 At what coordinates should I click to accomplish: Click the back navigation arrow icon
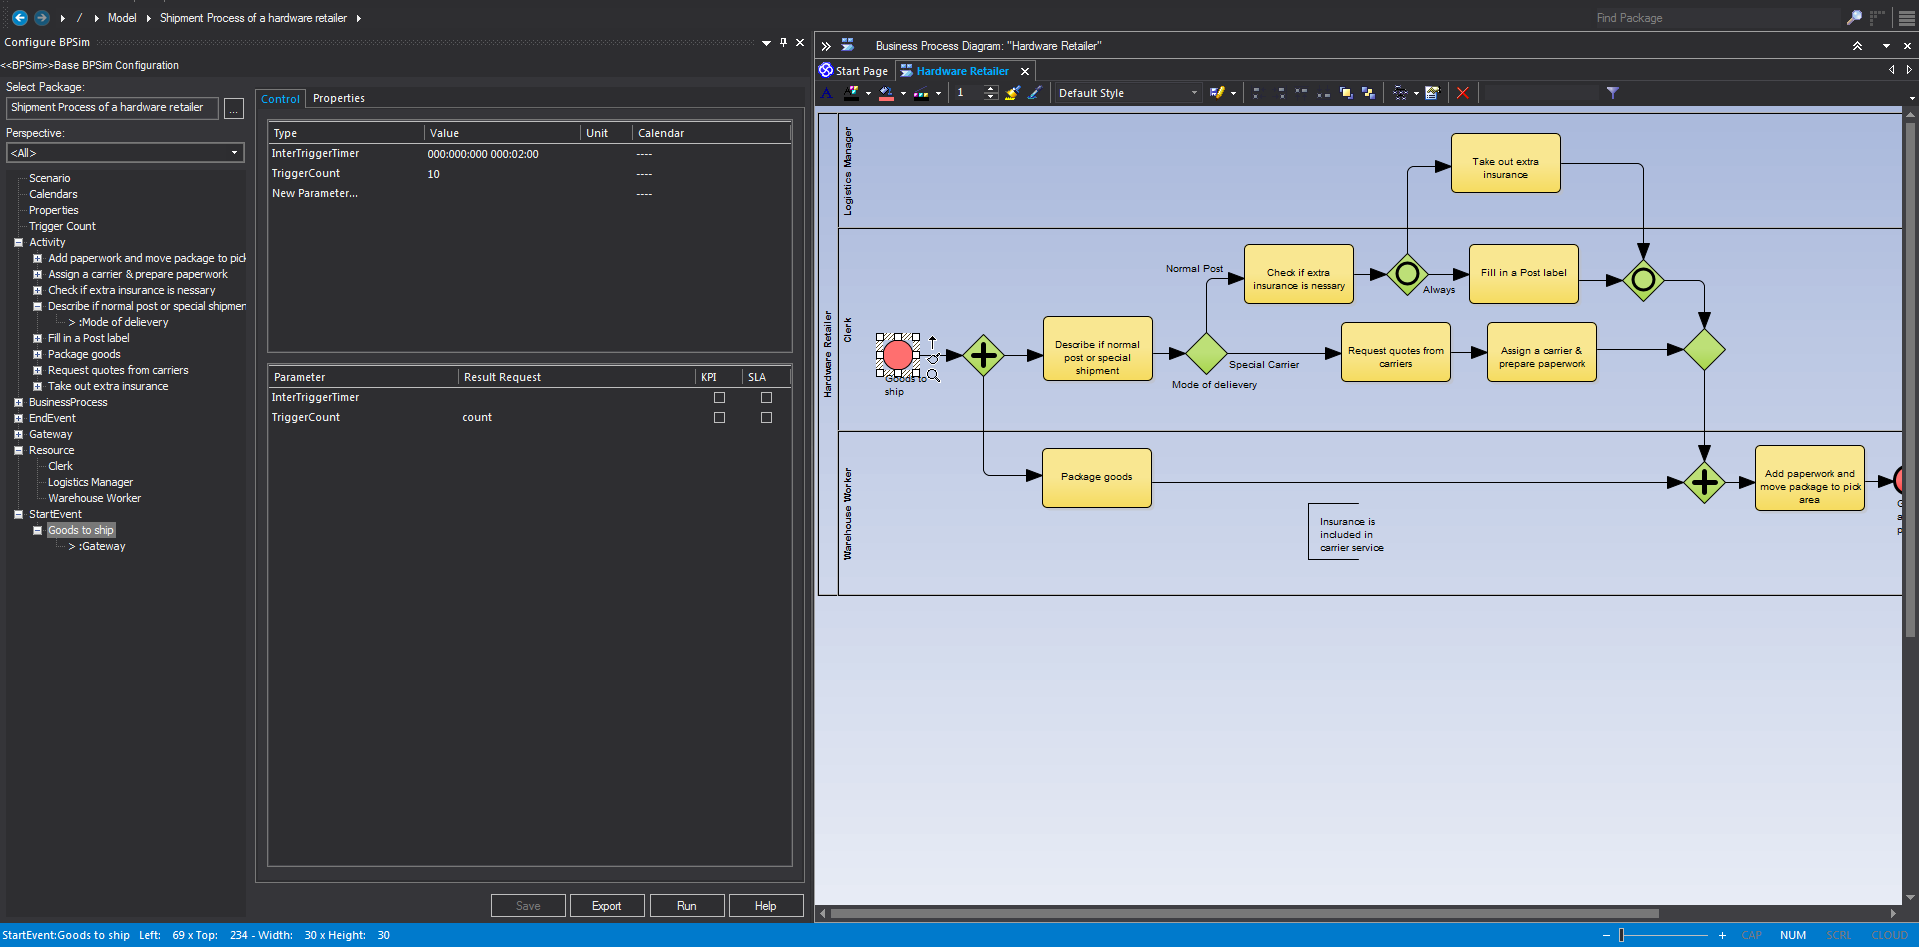(19, 18)
